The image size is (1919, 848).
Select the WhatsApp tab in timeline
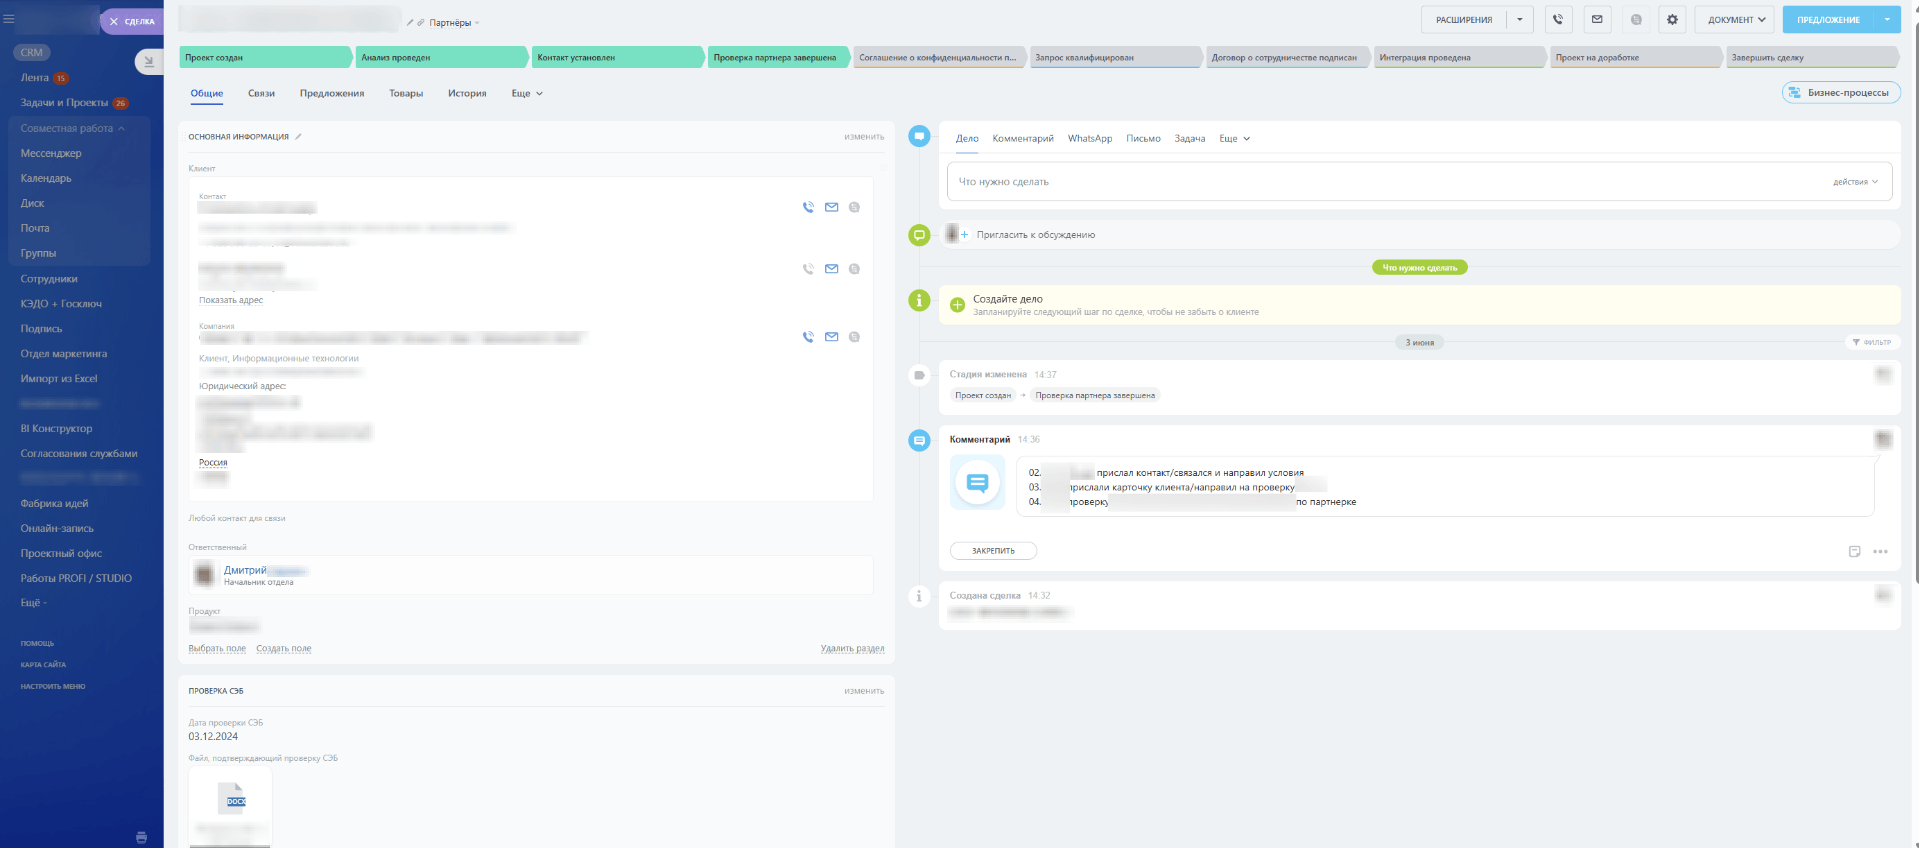coord(1089,139)
